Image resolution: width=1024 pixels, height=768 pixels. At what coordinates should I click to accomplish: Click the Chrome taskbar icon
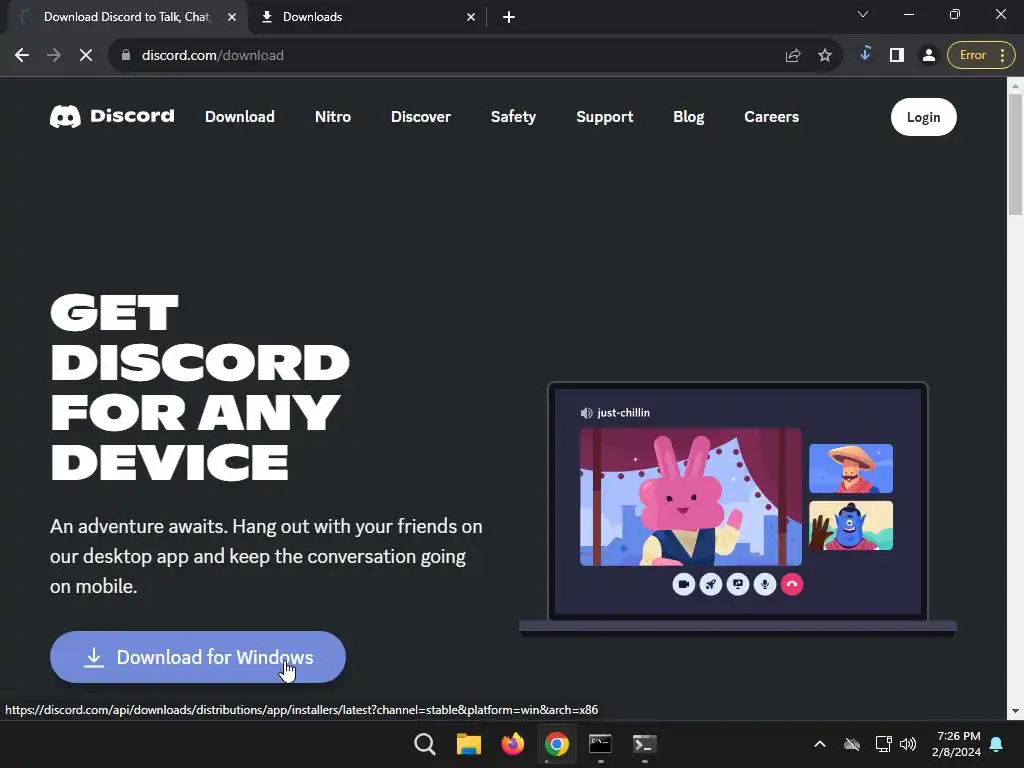pyautogui.click(x=556, y=744)
